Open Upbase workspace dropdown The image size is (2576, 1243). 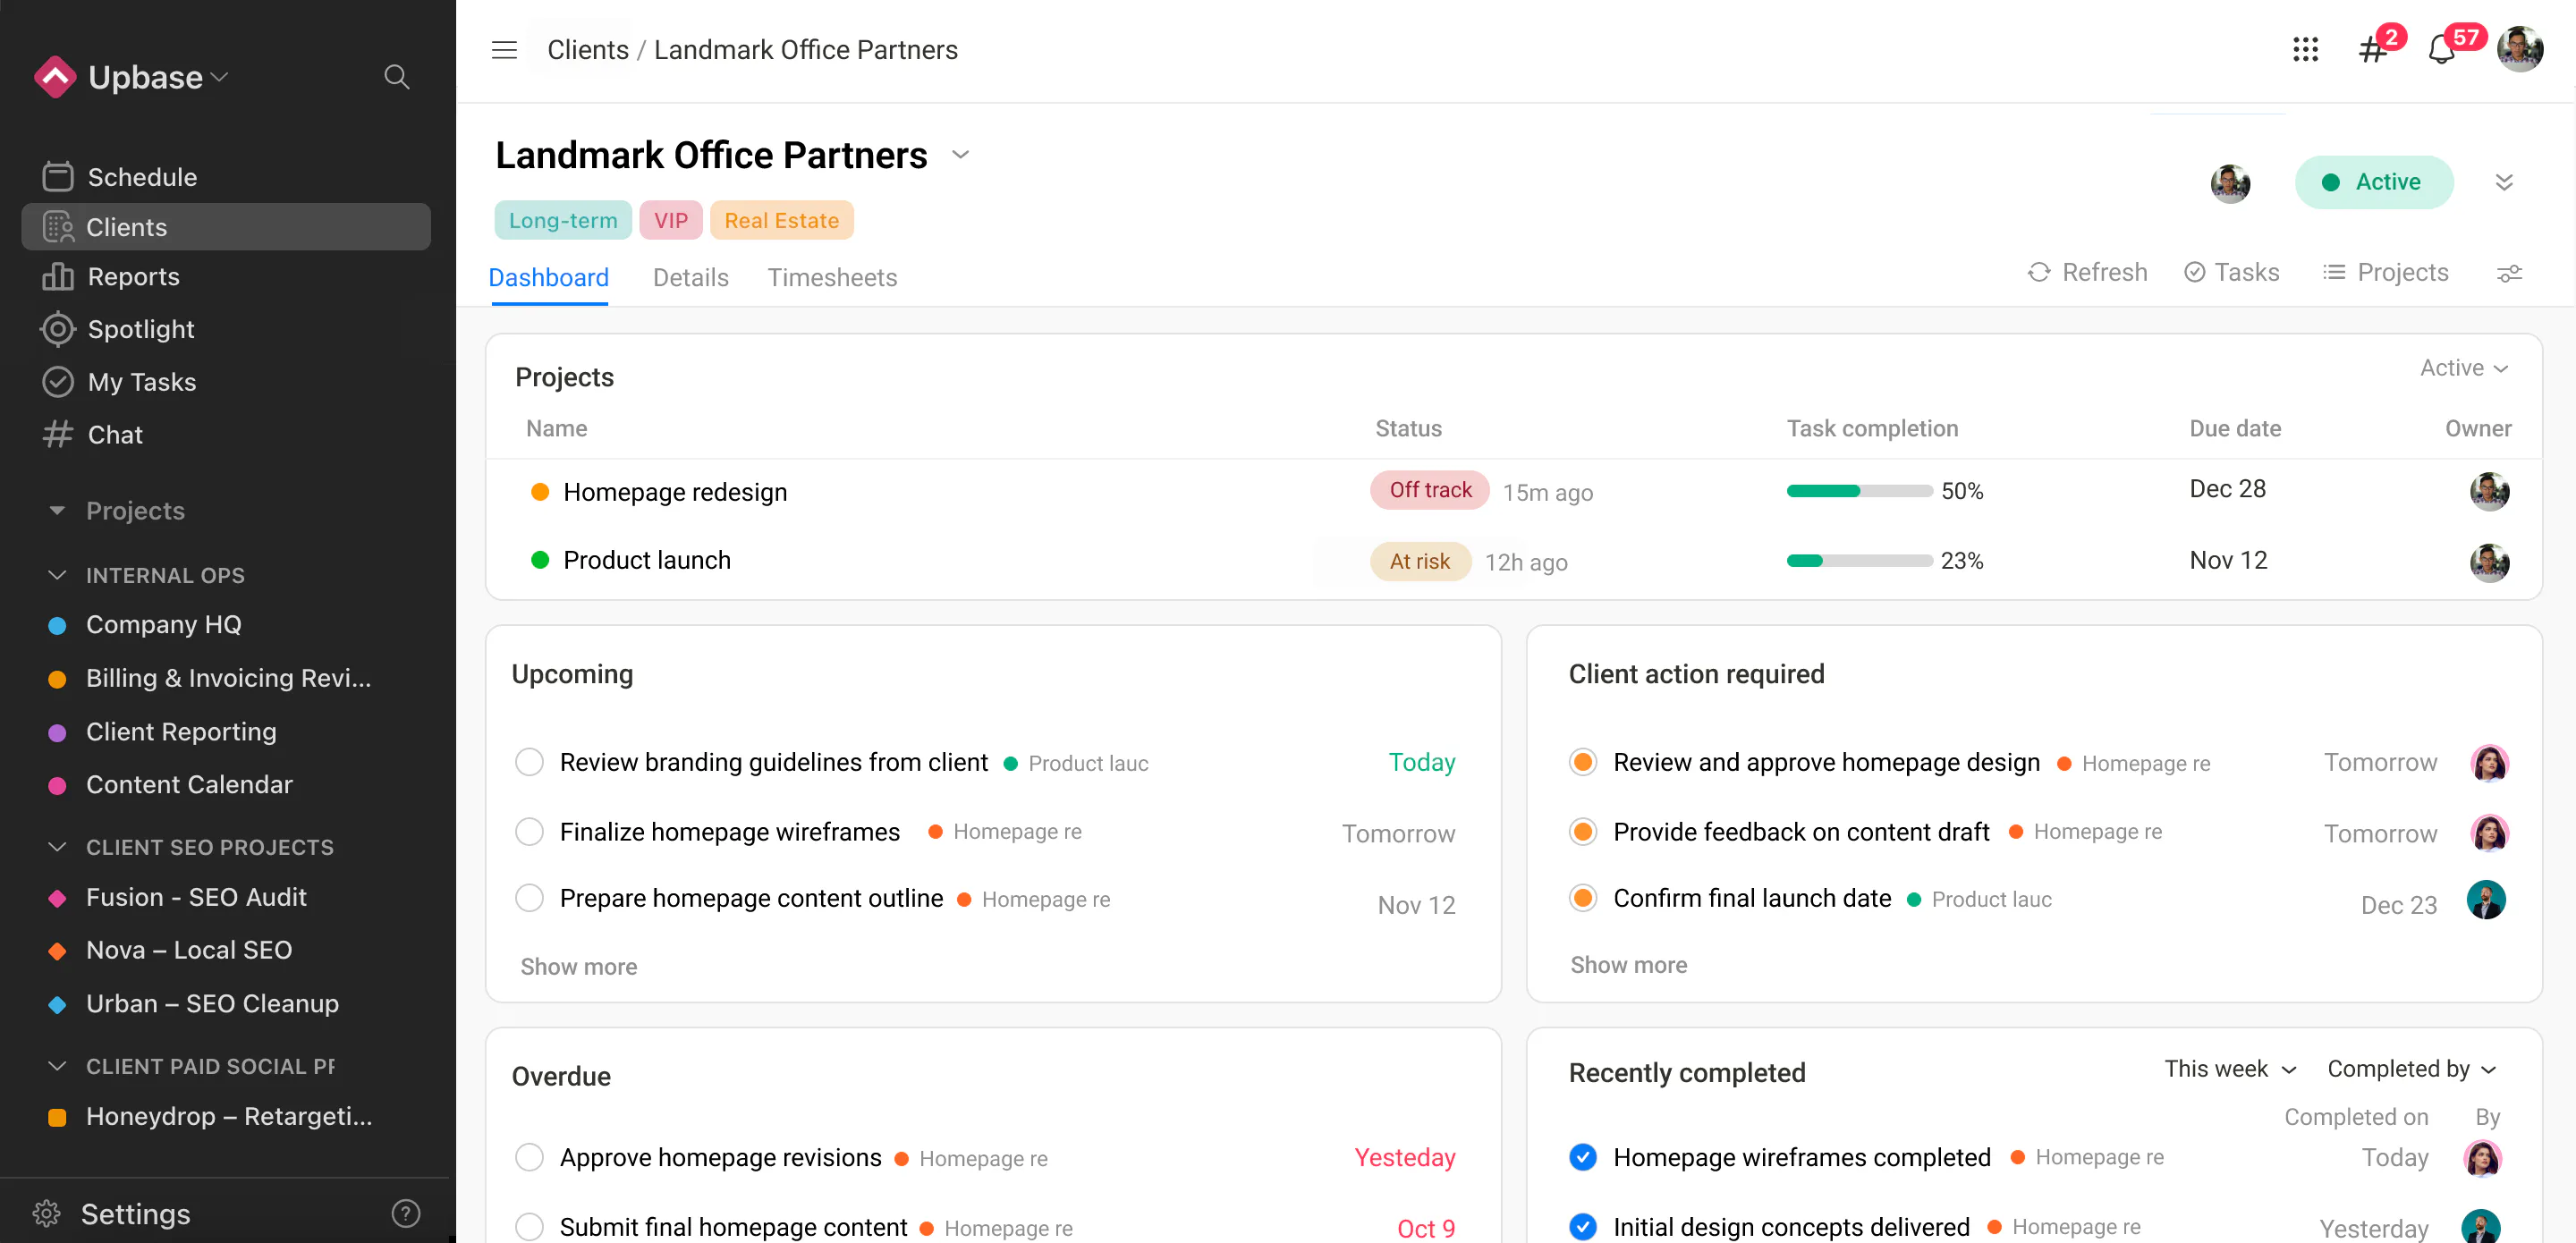[x=132, y=77]
